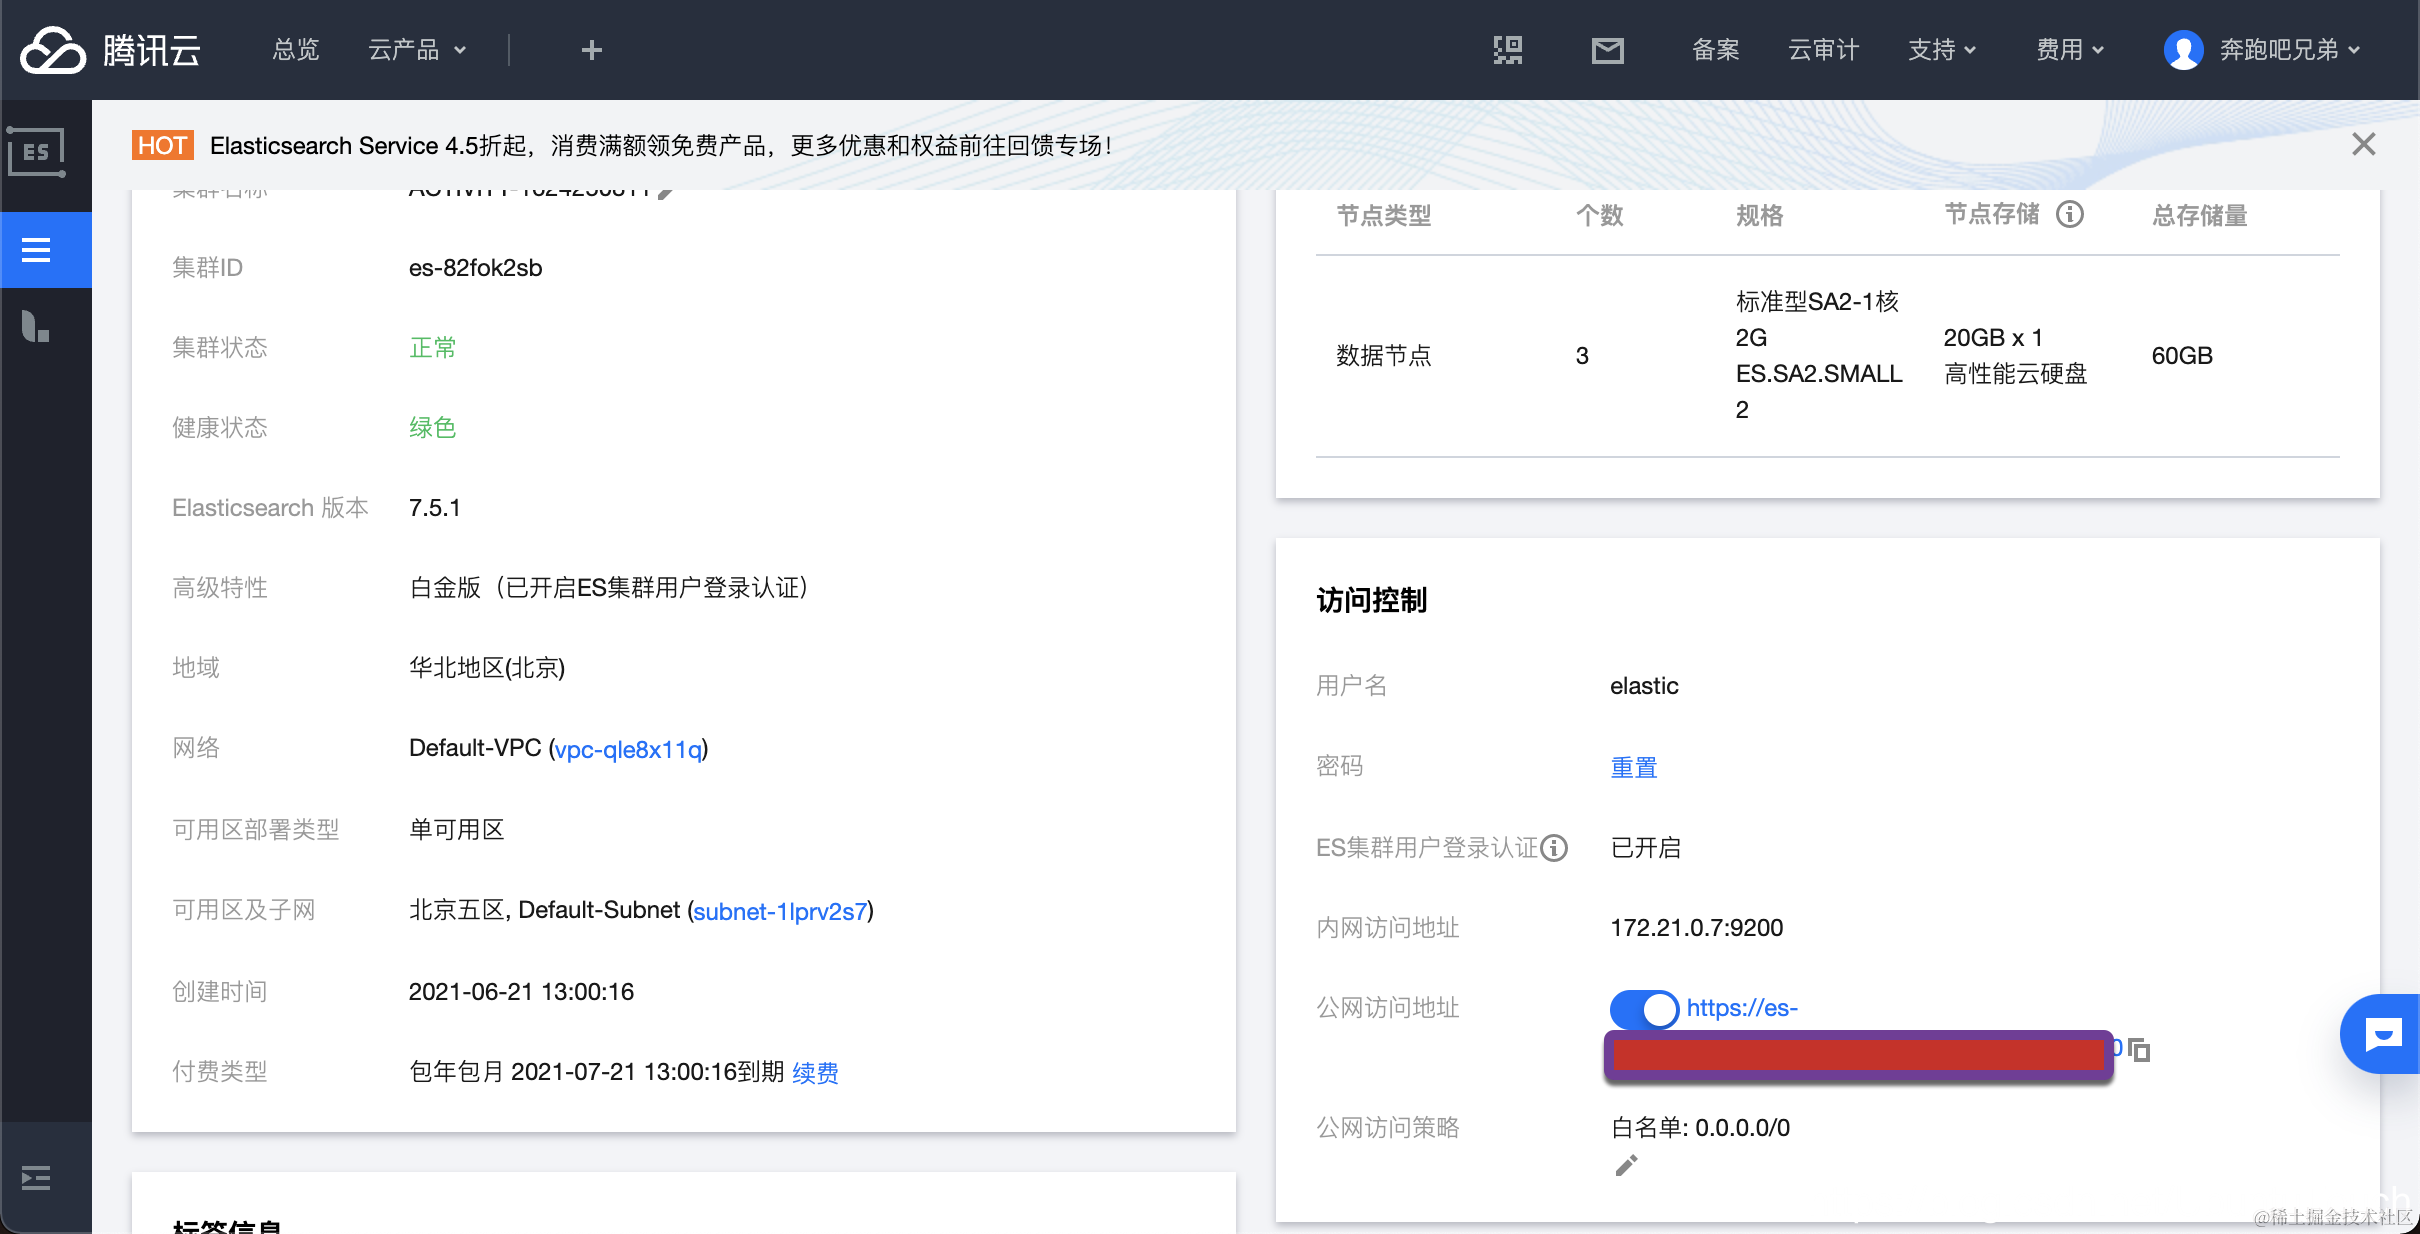This screenshot has width=2420, height=1234.
Task: Copy the public access address
Action: [2139, 1050]
